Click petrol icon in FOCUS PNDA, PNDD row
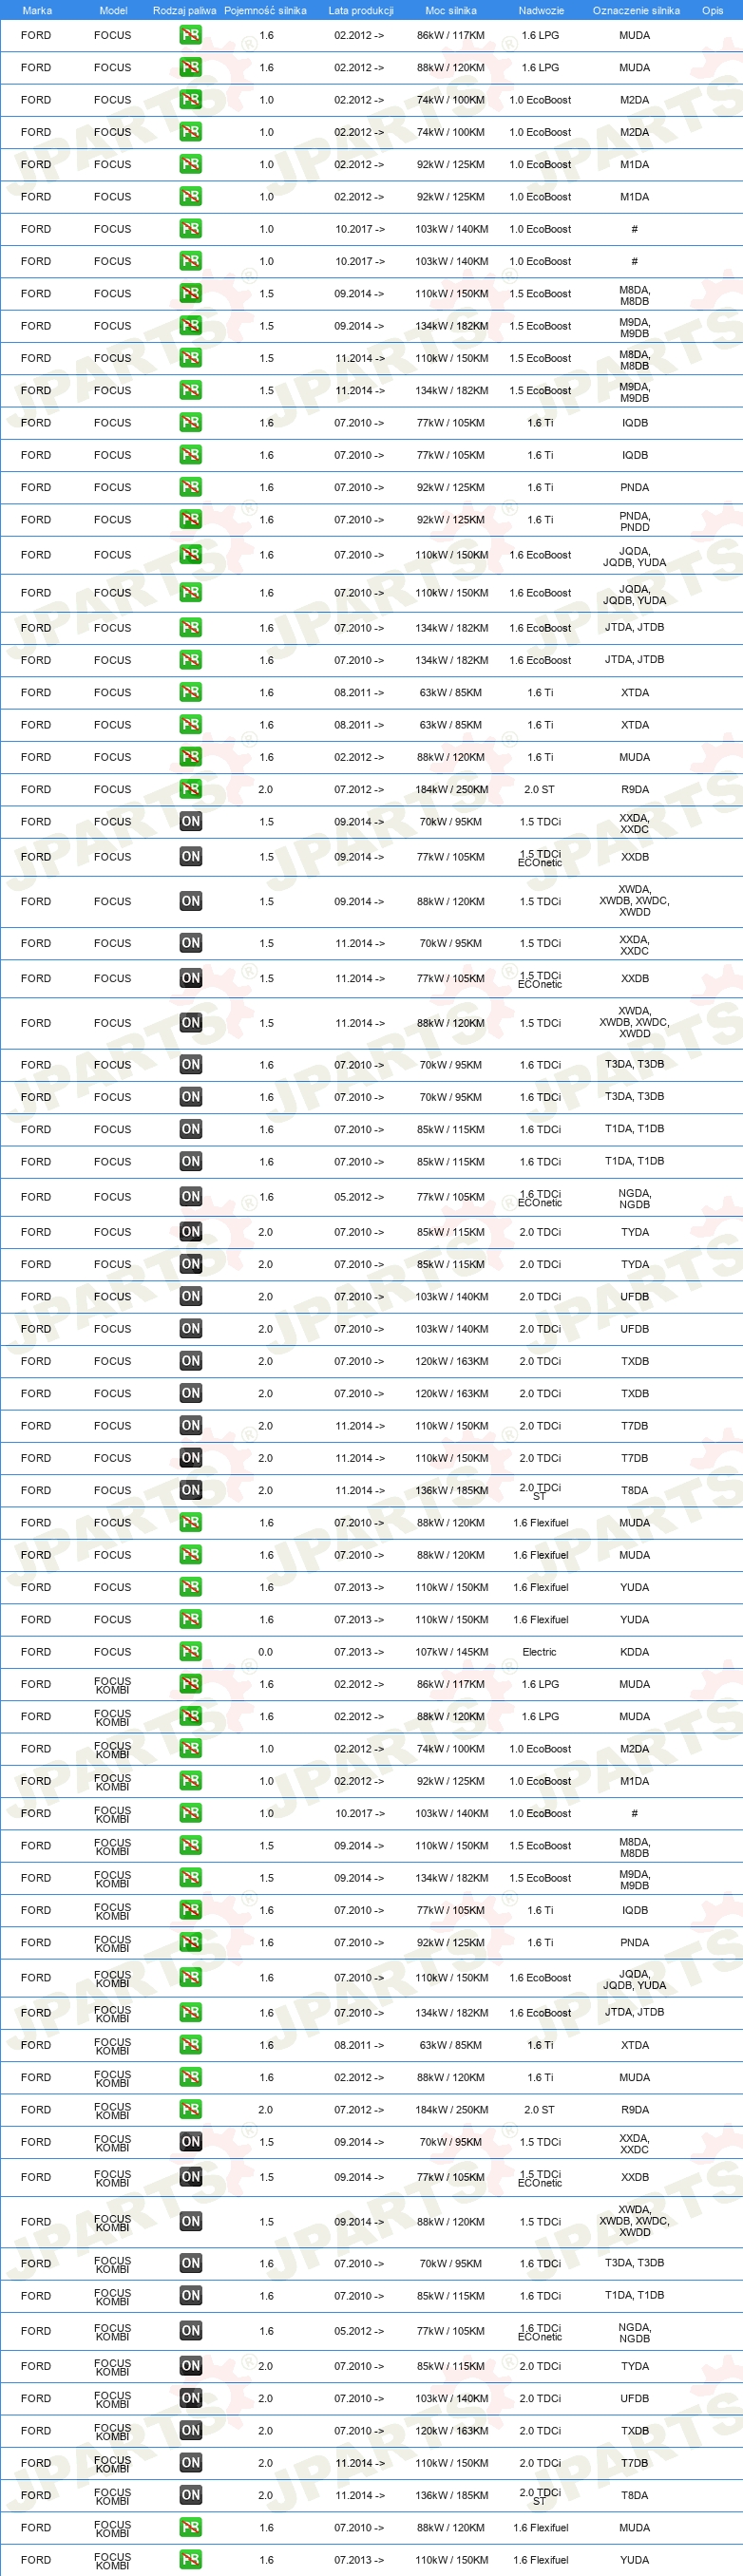Viewport: 743px width, 2576px height. [190, 519]
